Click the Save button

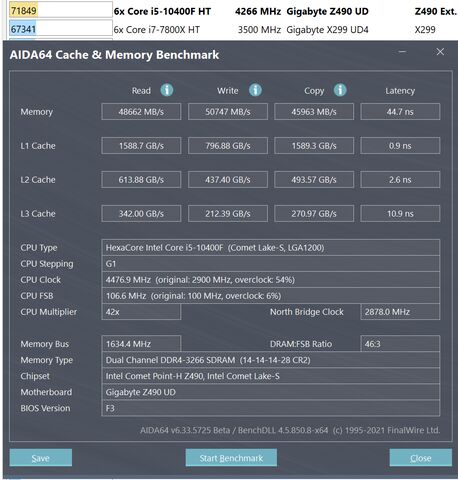41,458
